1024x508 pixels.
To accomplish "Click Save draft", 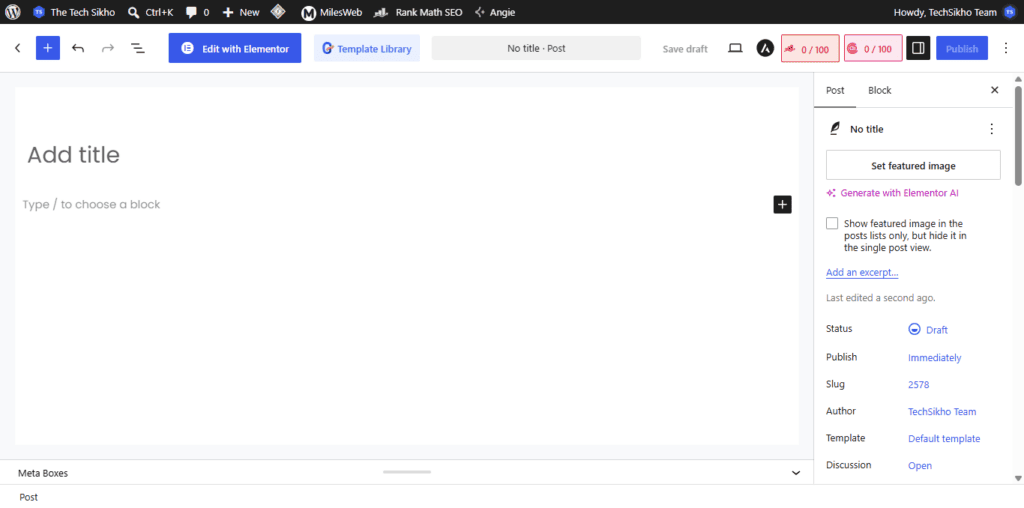I will pyautogui.click(x=685, y=48).
